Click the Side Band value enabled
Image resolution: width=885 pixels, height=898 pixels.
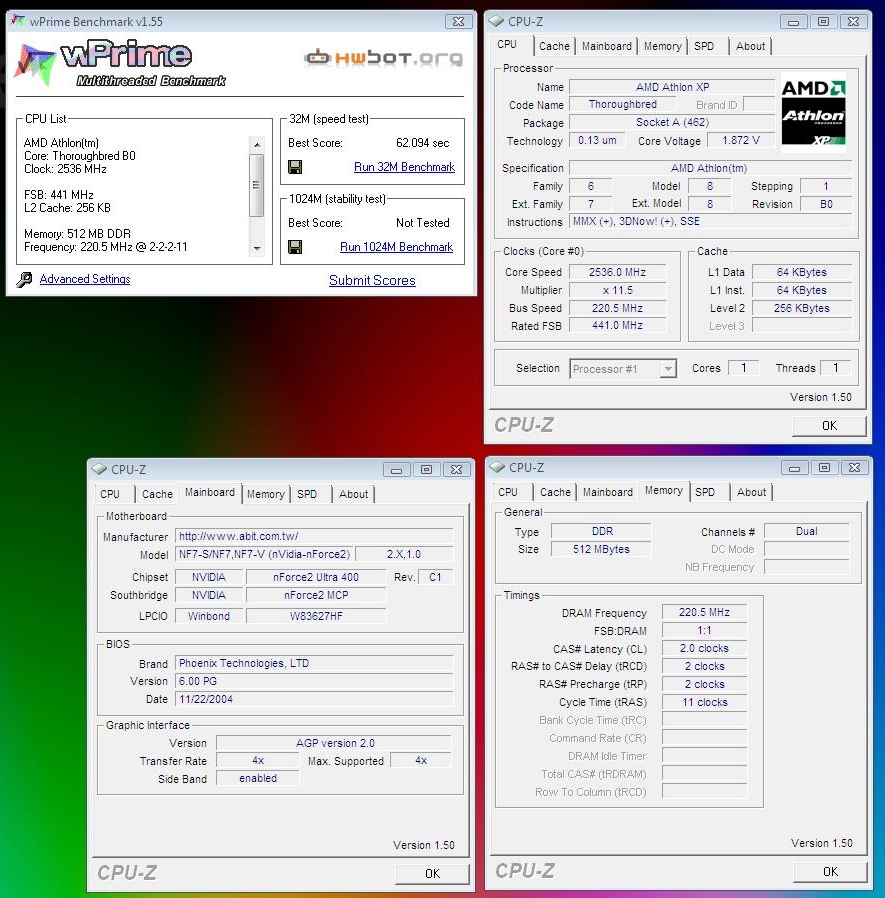tap(258, 778)
